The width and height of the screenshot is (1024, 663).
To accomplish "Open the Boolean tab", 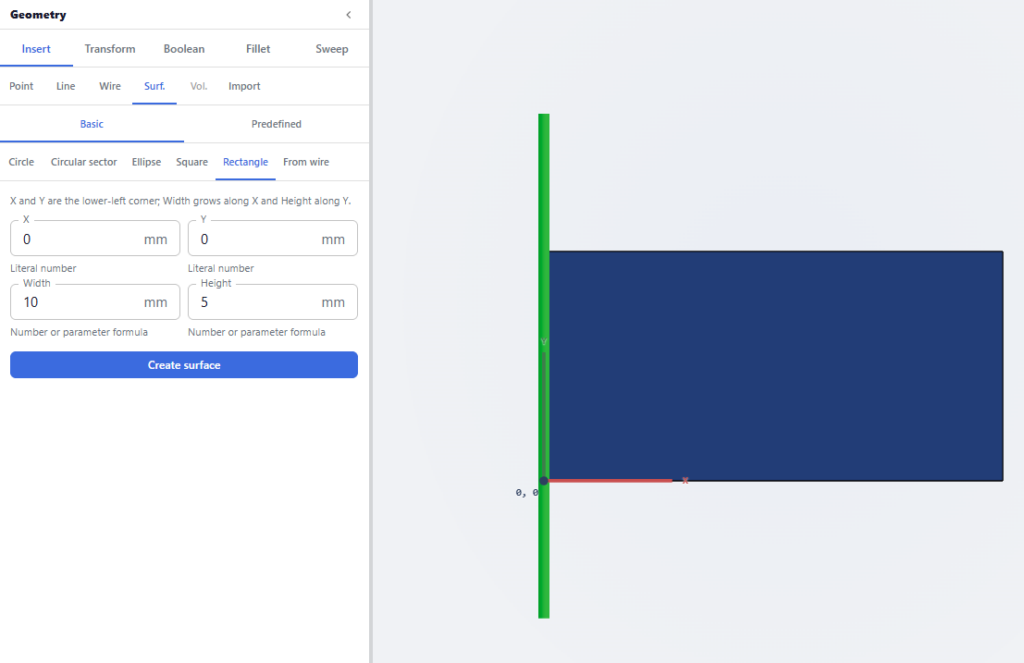I will 184,49.
